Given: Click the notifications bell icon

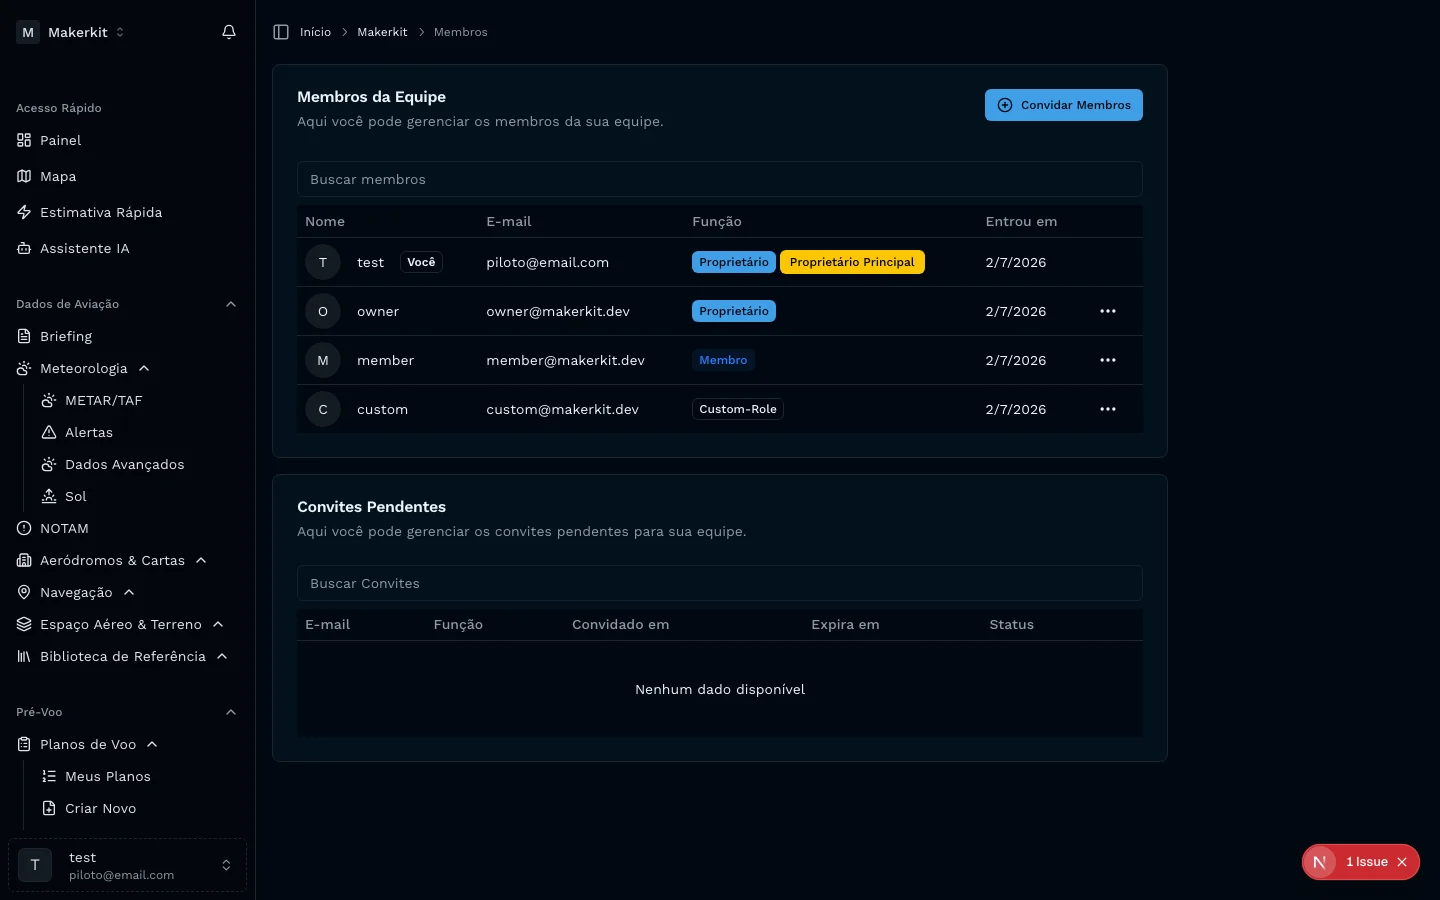Looking at the screenshot, I should click(x=229, y=32).
